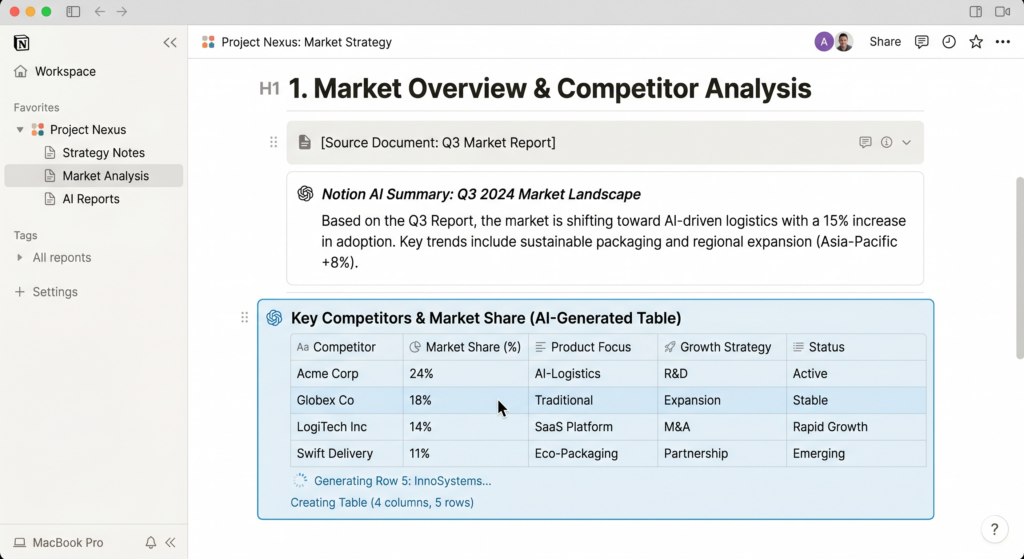This screenshot has height=559, width=1024.
Task: Click AI icon beside Notion AI Summary
Action: point(305,193)
